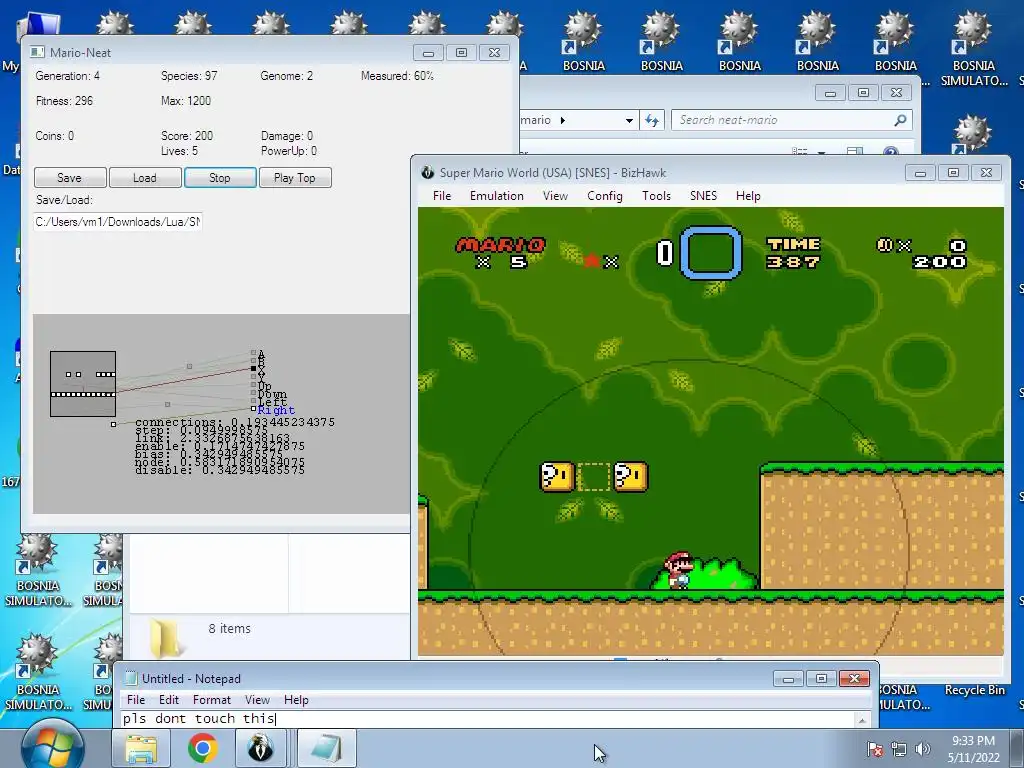Change view icon in Explorer toolbar
Screen dimensions: 1024x768
(799, 152)
